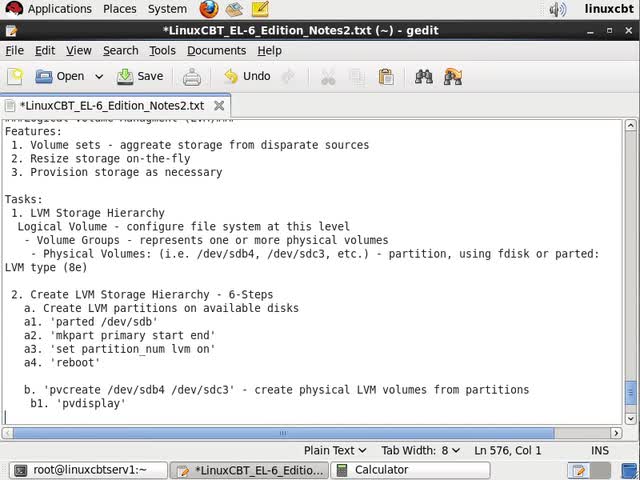Switch to Calculator in the taskbar
This screenshot has width=640, height=480.
(410, 470)
